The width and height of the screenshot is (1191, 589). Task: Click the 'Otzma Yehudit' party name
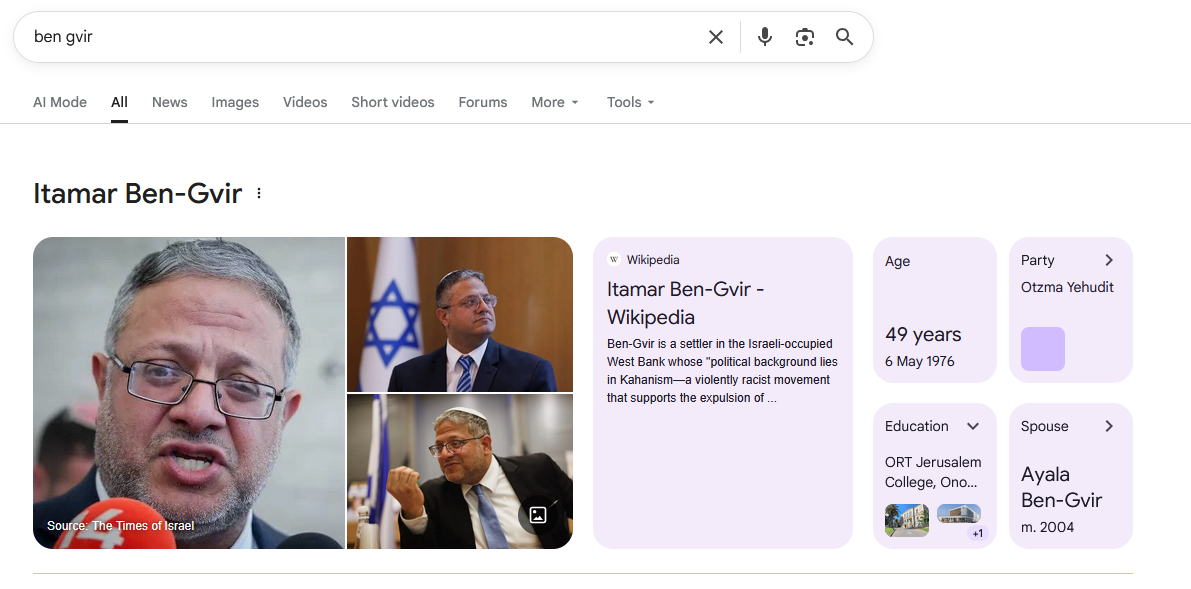tap(1067, 287)
